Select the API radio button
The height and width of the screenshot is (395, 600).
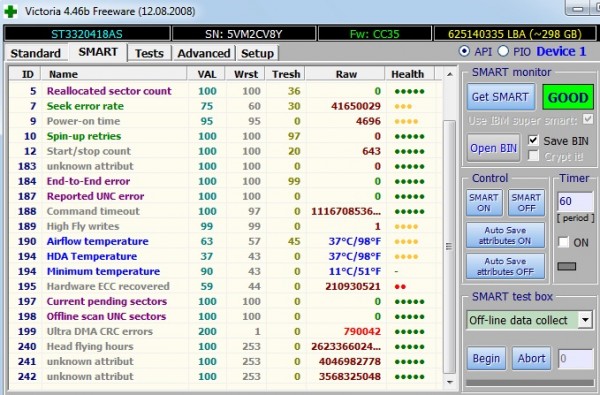pyautogui.click(x=464, y=51)
